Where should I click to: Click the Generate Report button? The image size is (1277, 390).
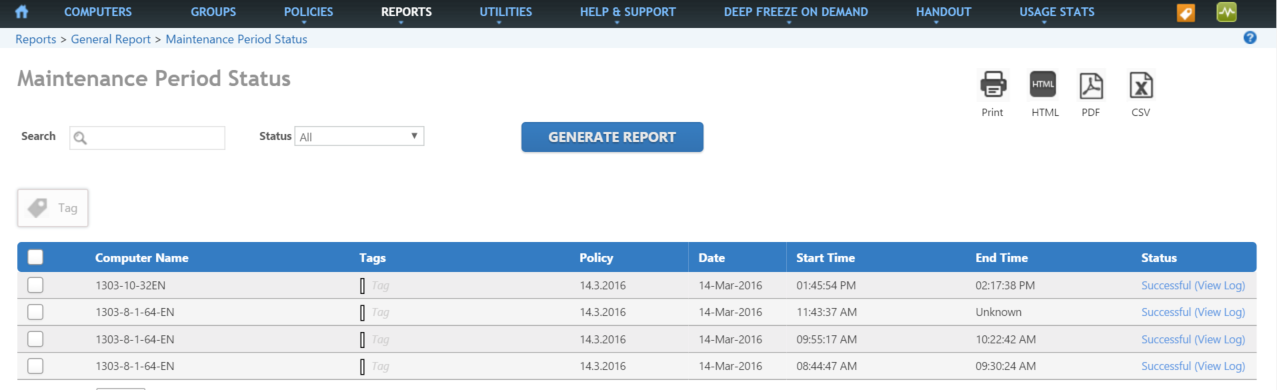[612, 137]
